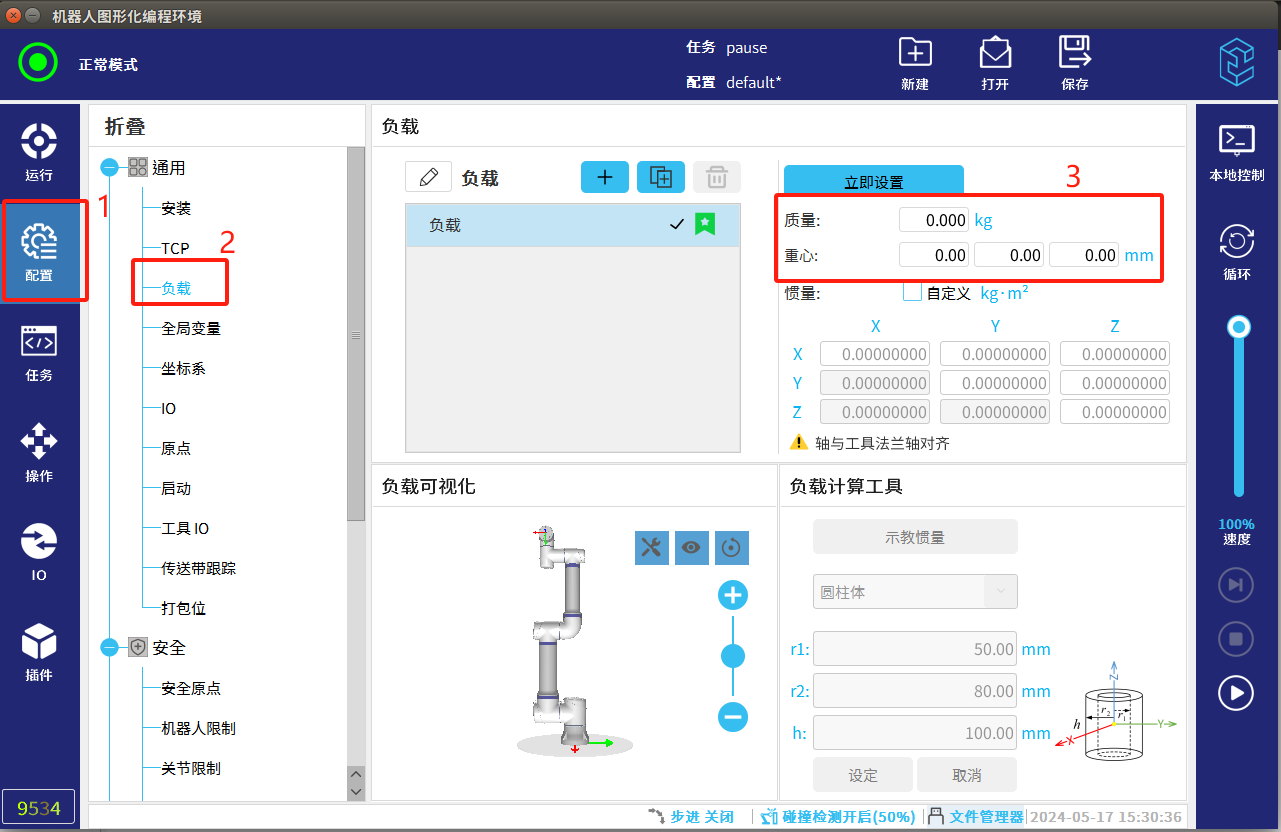Click the pencil rename payload icon
The image size is (1281, 832).
point(429,177)
